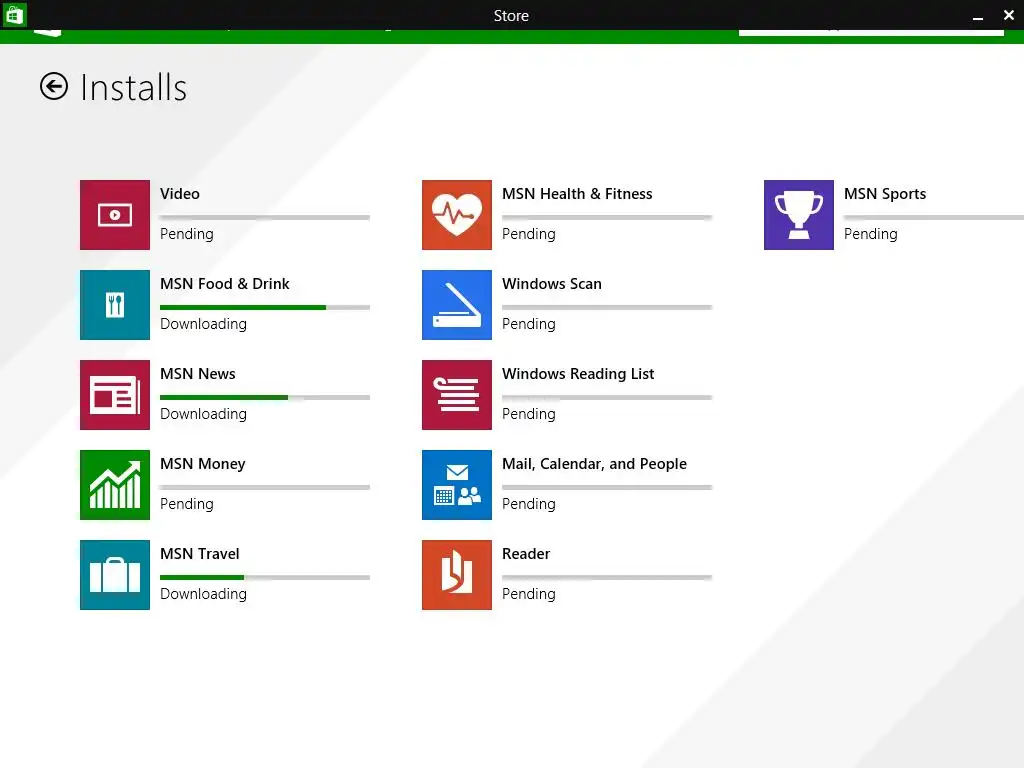Click the Reader pending progress bar
The image size is (1024, 768).
(607, 577)
